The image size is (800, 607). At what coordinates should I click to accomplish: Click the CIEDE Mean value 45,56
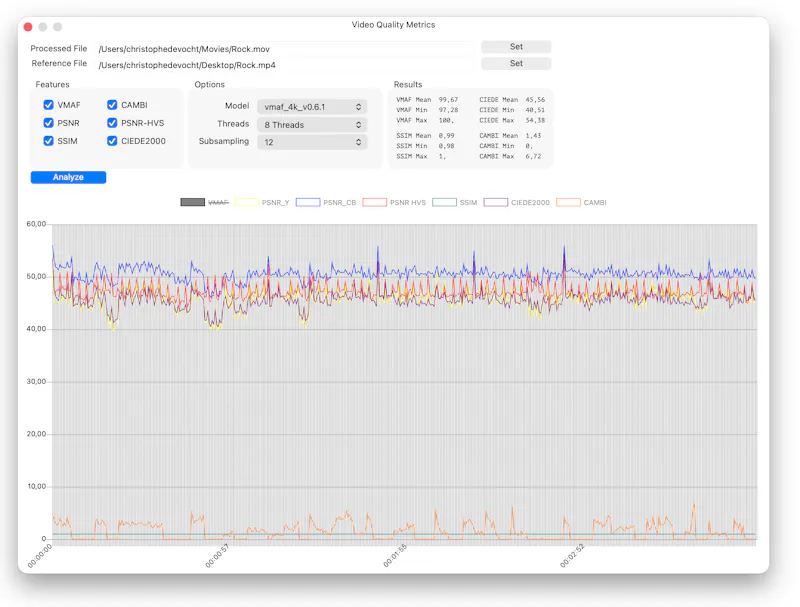(x=535, y=100)
